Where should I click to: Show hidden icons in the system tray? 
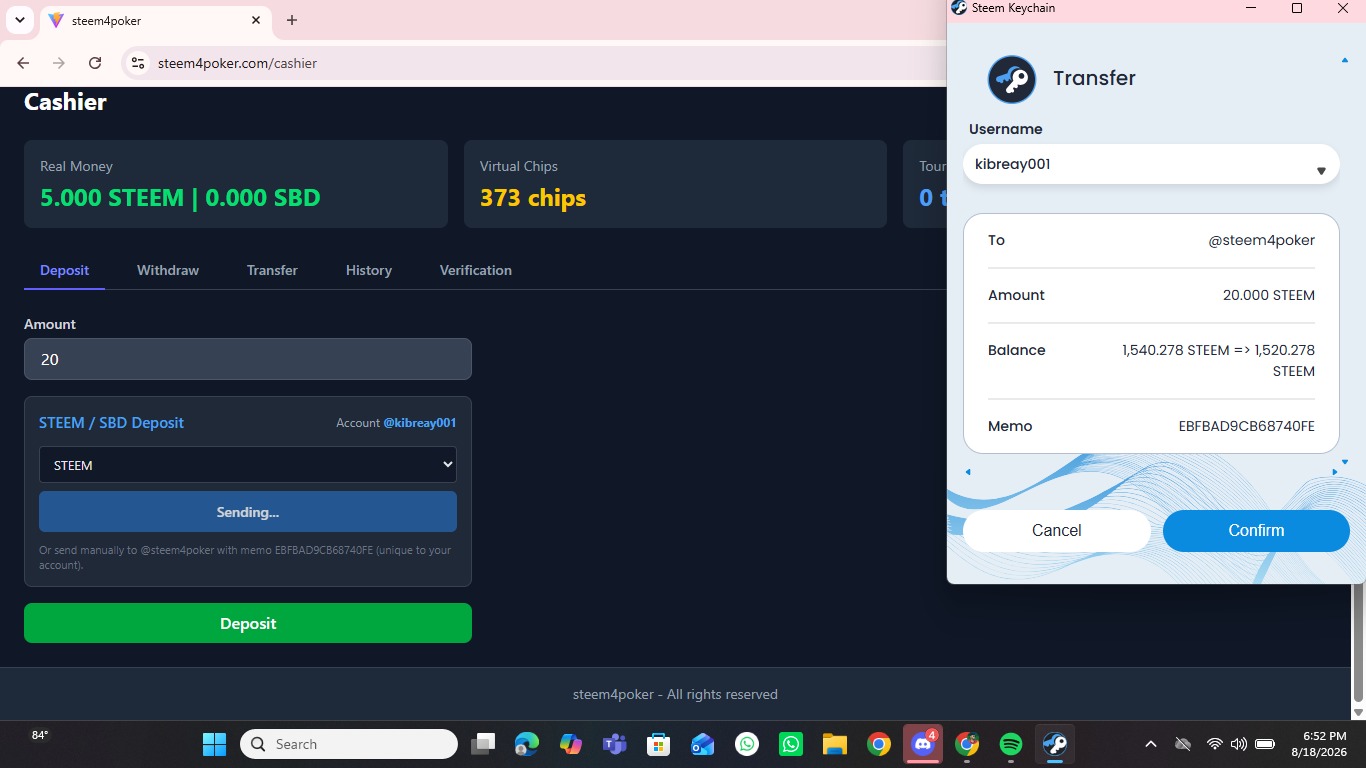[1151, 744]
